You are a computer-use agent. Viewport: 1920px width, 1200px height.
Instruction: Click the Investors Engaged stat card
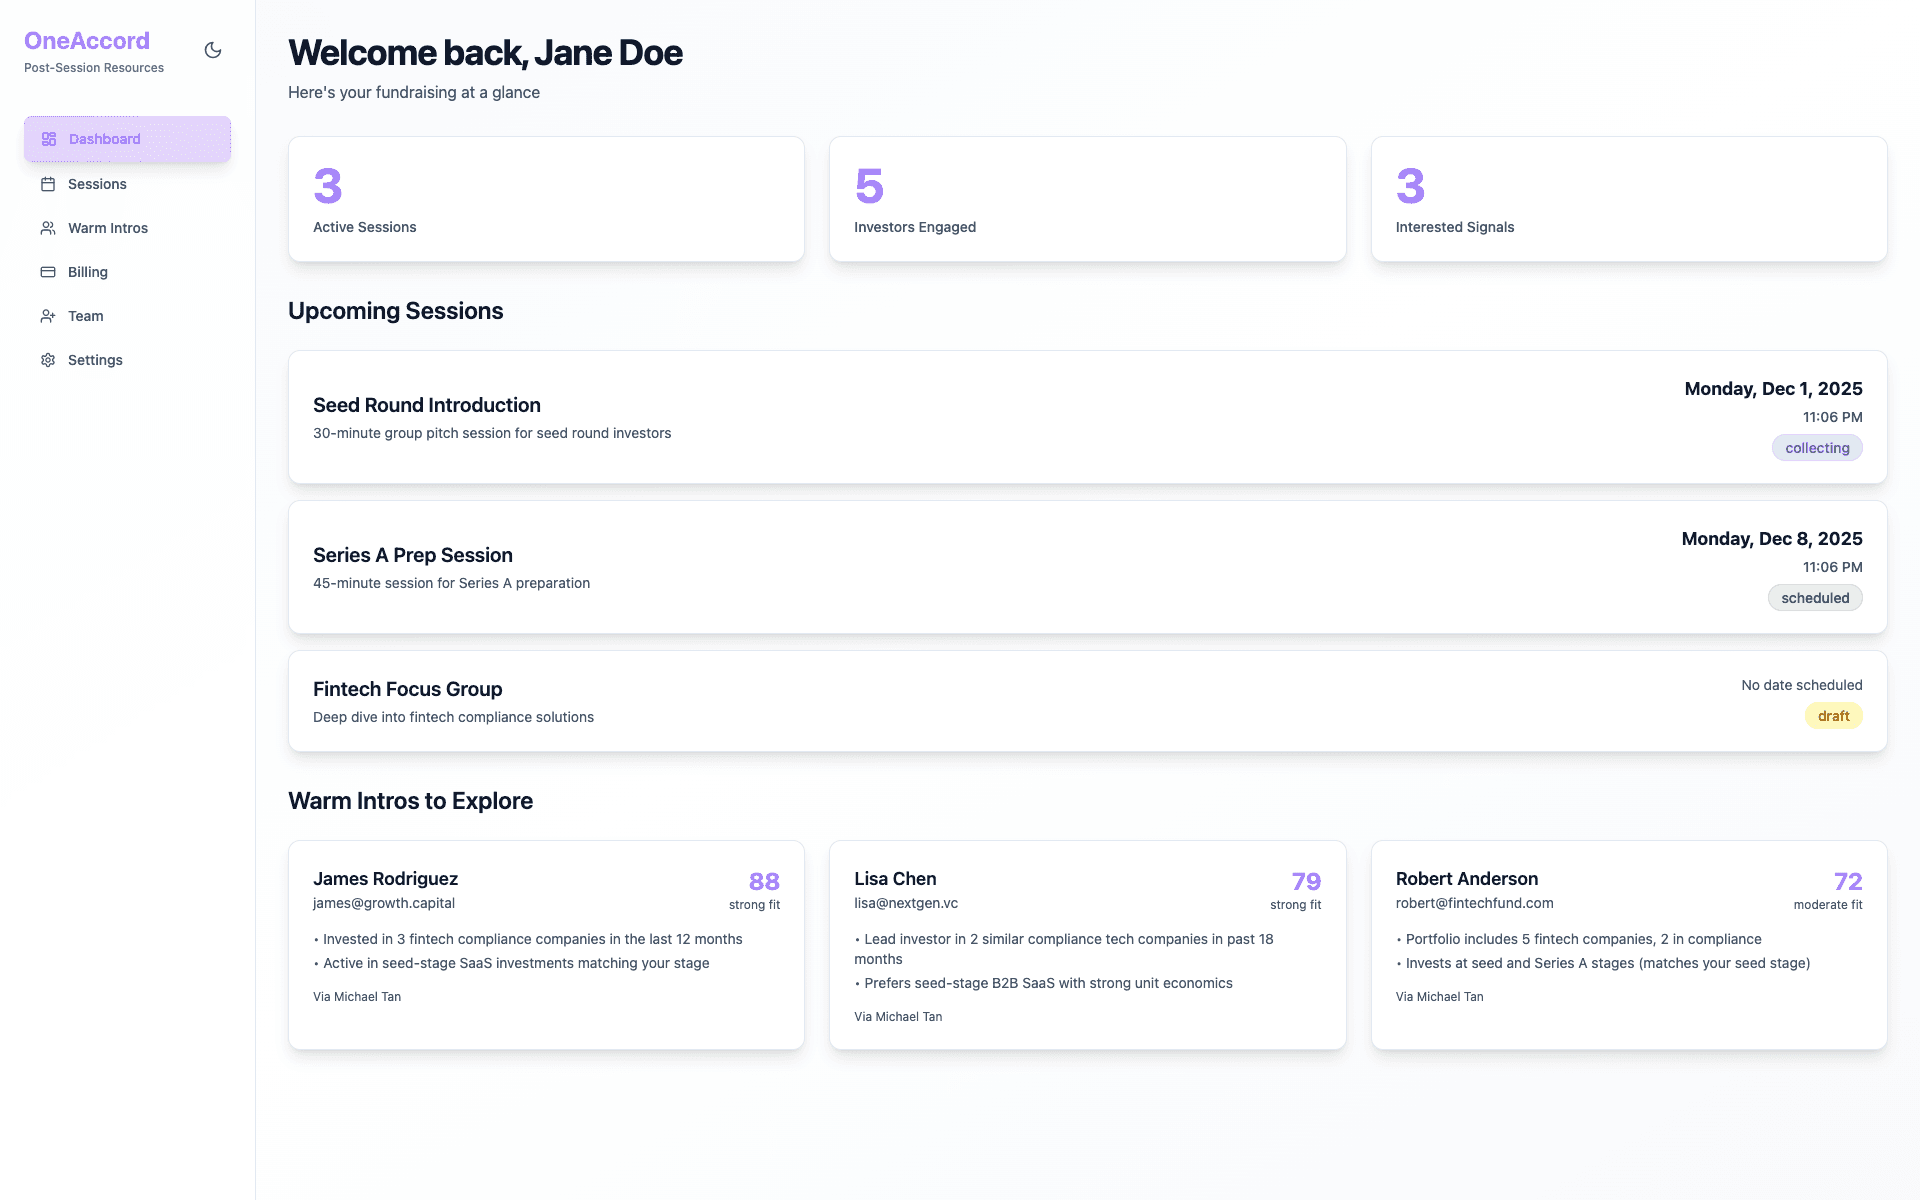coord(1087,198)
